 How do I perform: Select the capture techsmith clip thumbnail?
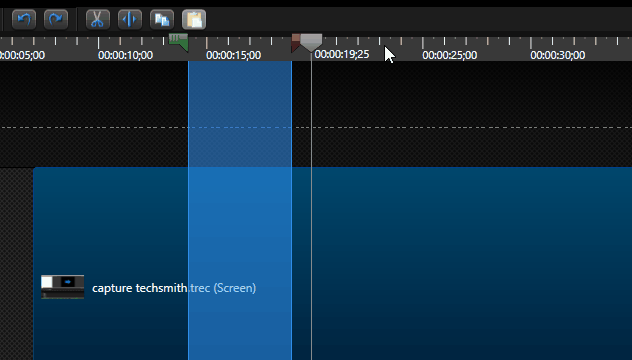coord(62,287)
